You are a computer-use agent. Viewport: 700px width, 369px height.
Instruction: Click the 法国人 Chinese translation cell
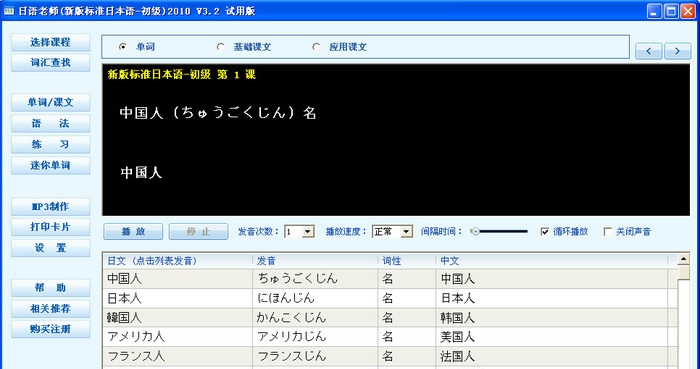552,357
